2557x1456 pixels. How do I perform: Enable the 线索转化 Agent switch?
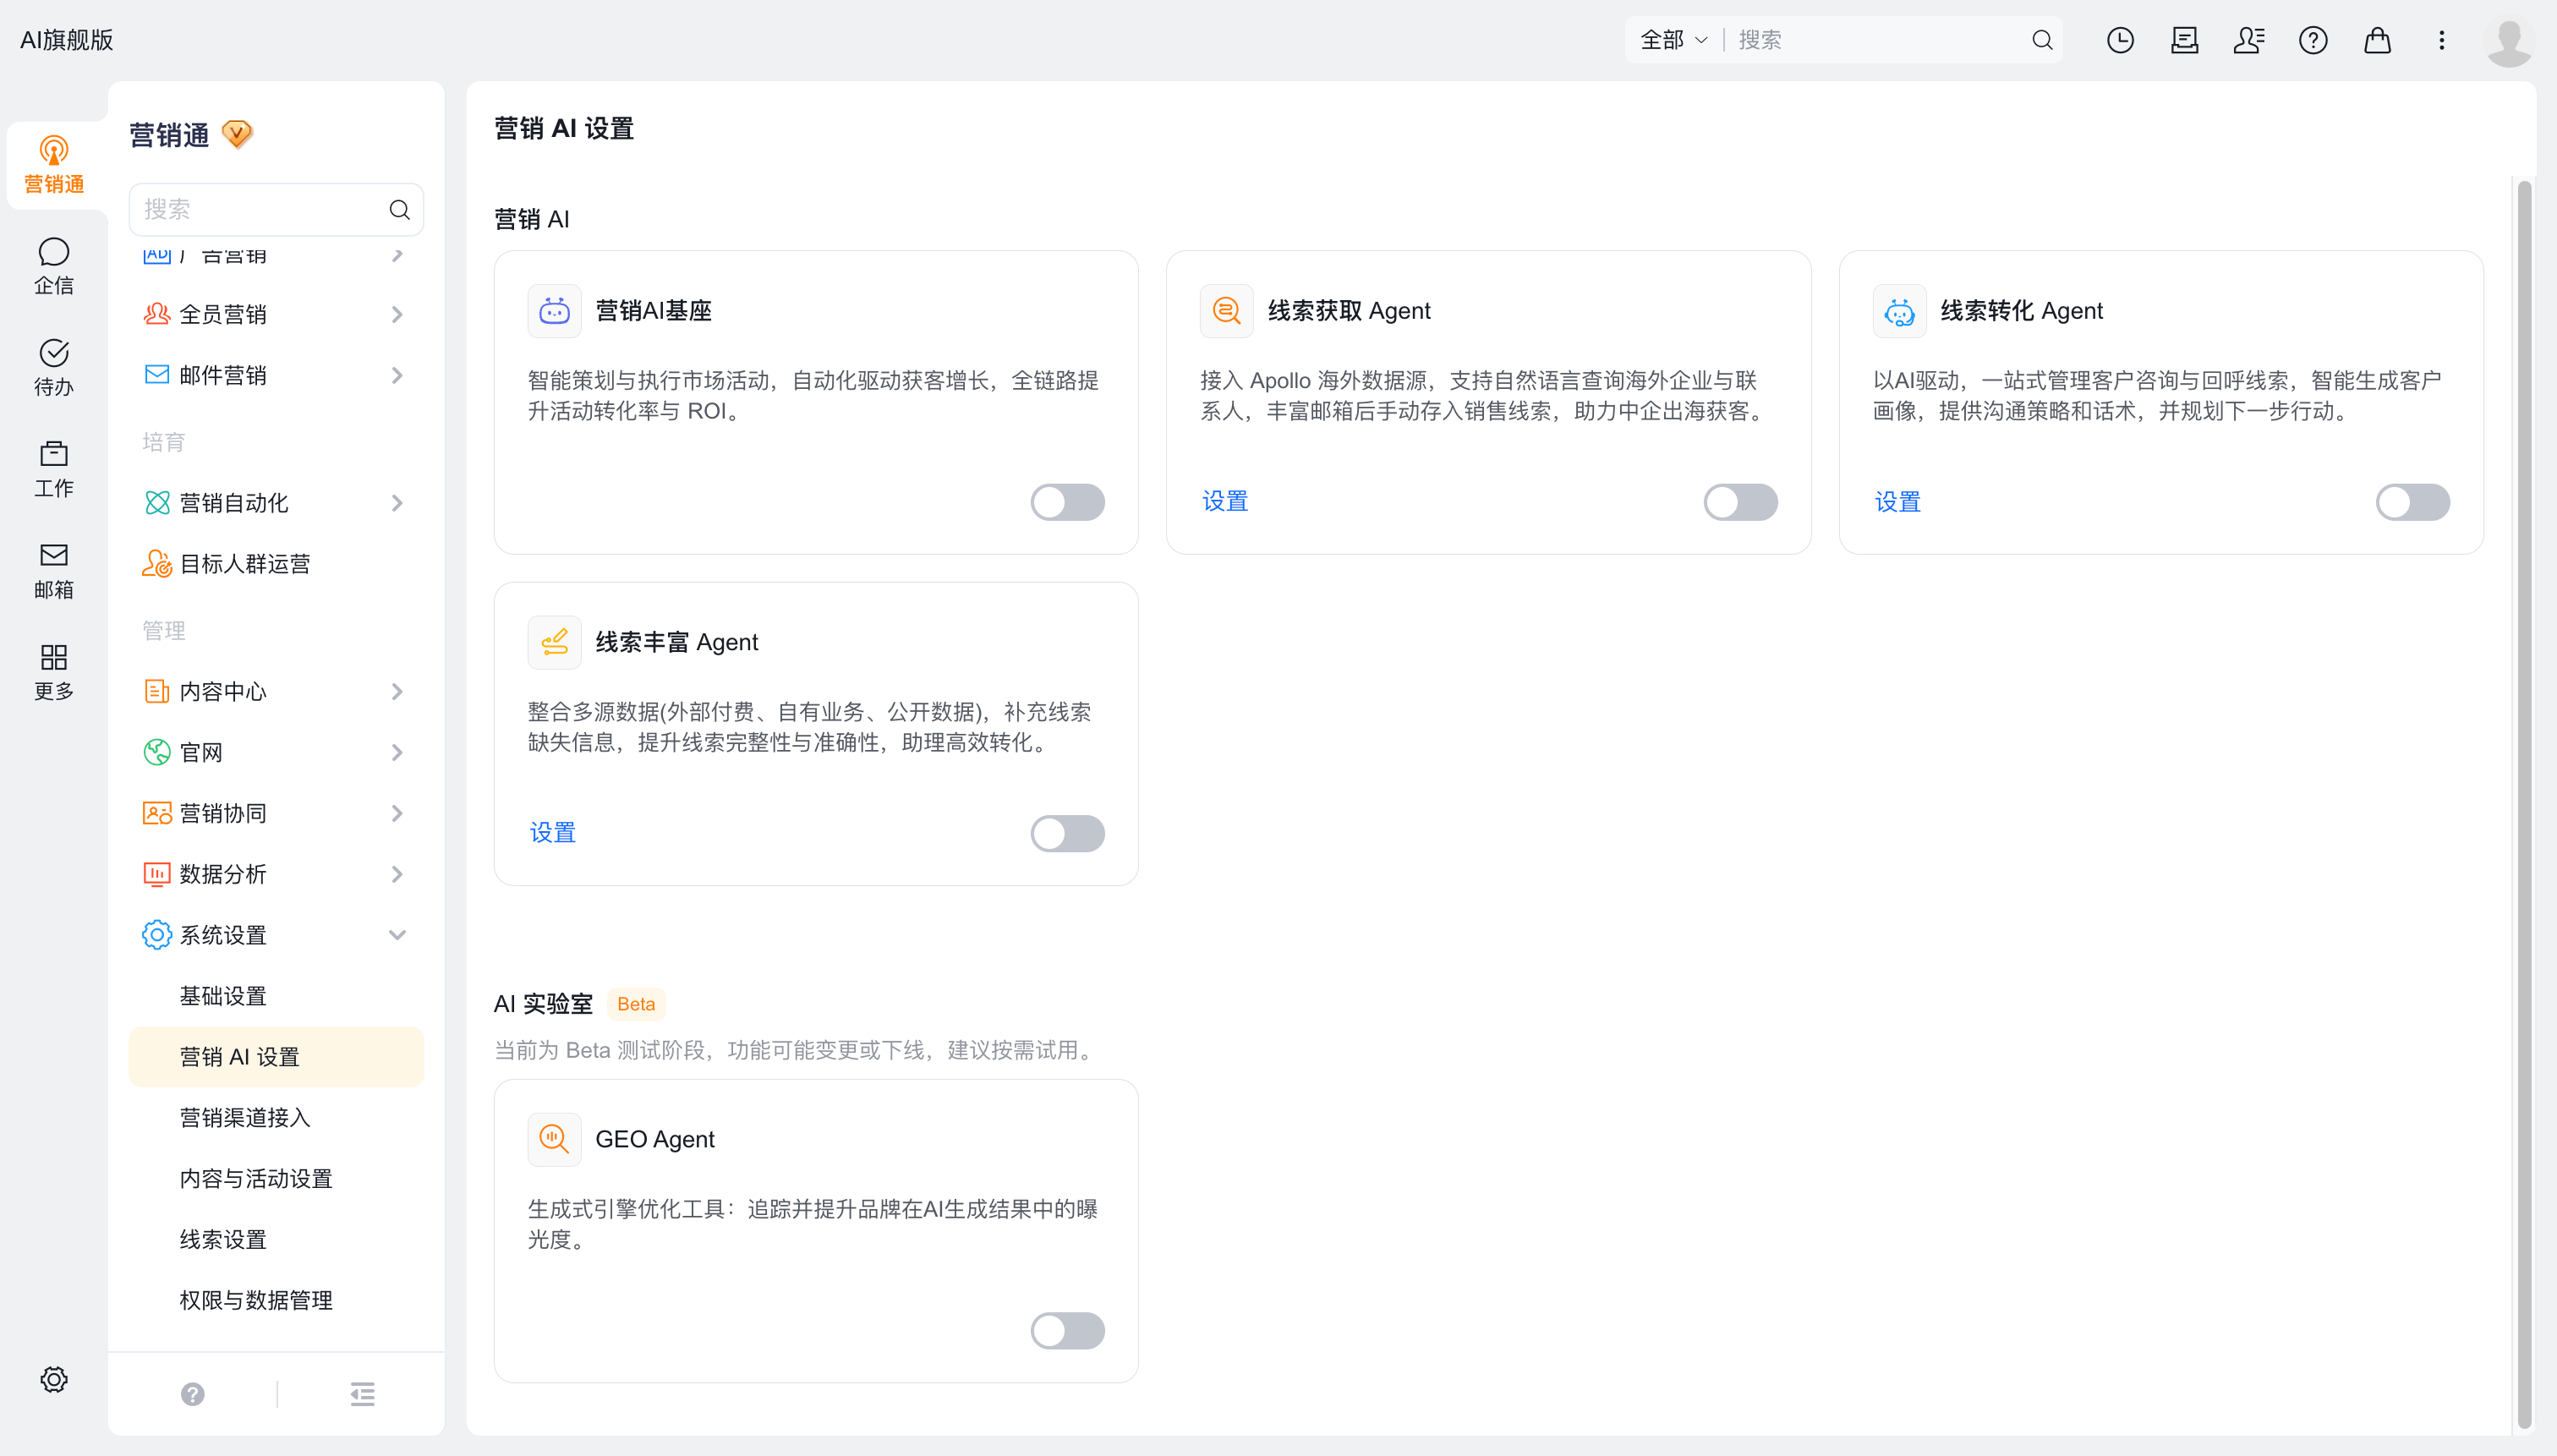(2412, 502)
